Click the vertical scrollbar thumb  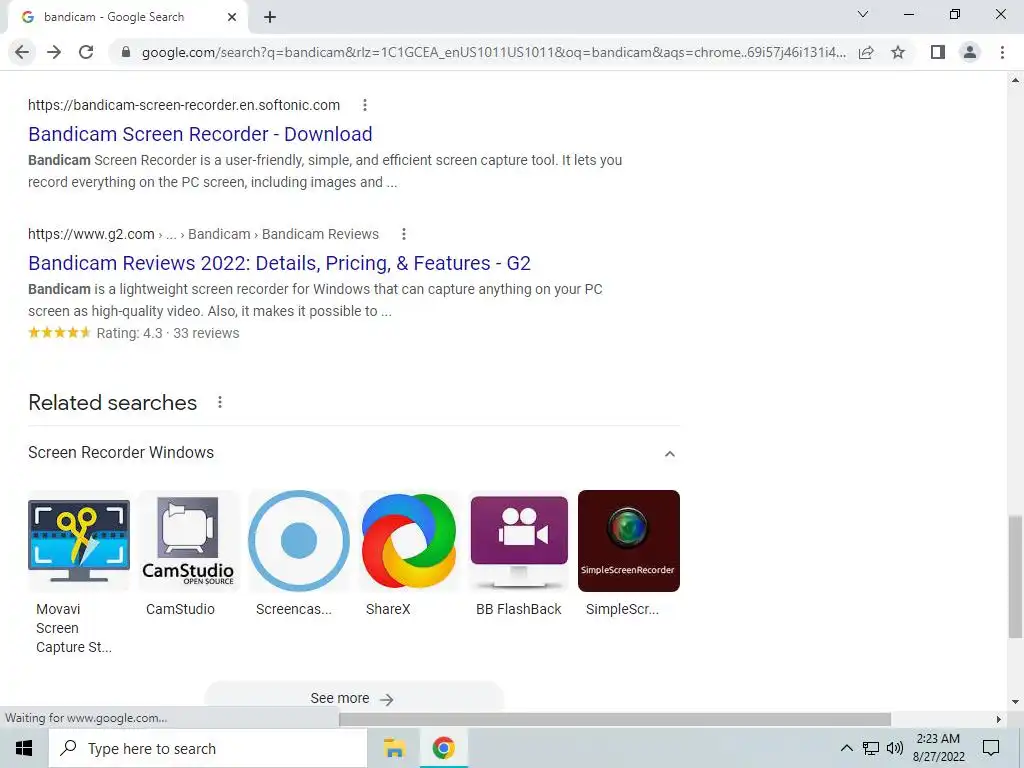pyautogui.click(x=1015, y=576)
